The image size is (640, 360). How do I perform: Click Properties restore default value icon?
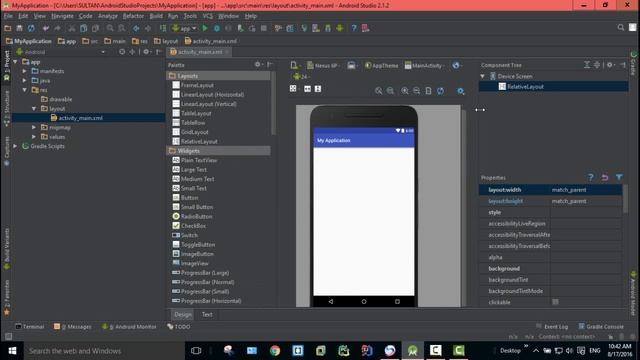[605, 177]
